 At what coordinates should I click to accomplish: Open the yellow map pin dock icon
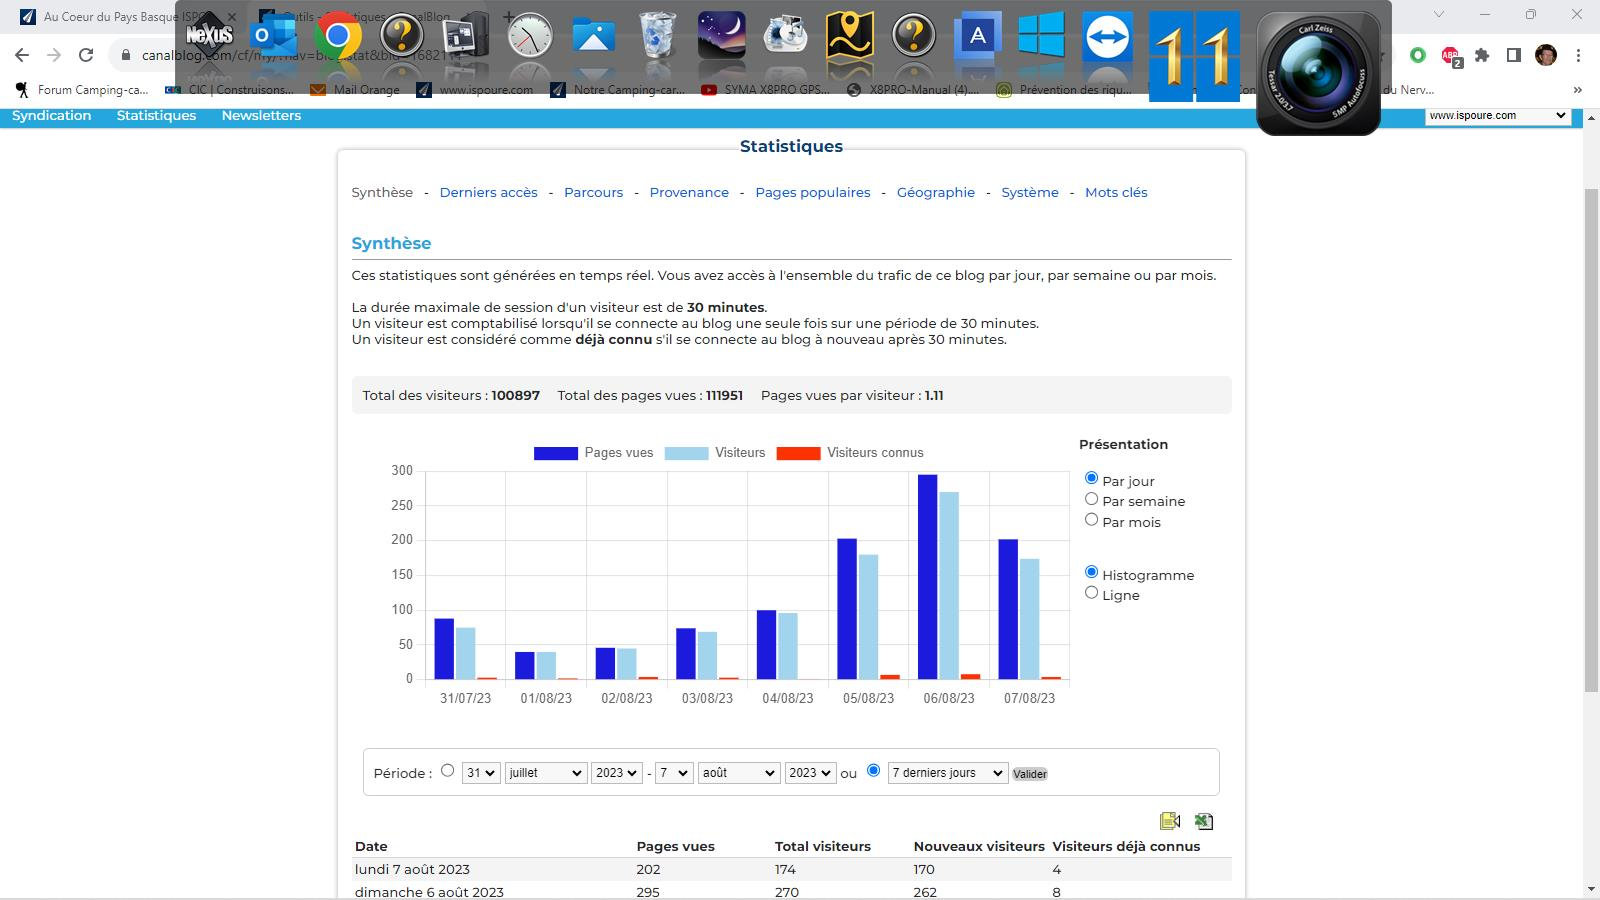coord(849,36)
